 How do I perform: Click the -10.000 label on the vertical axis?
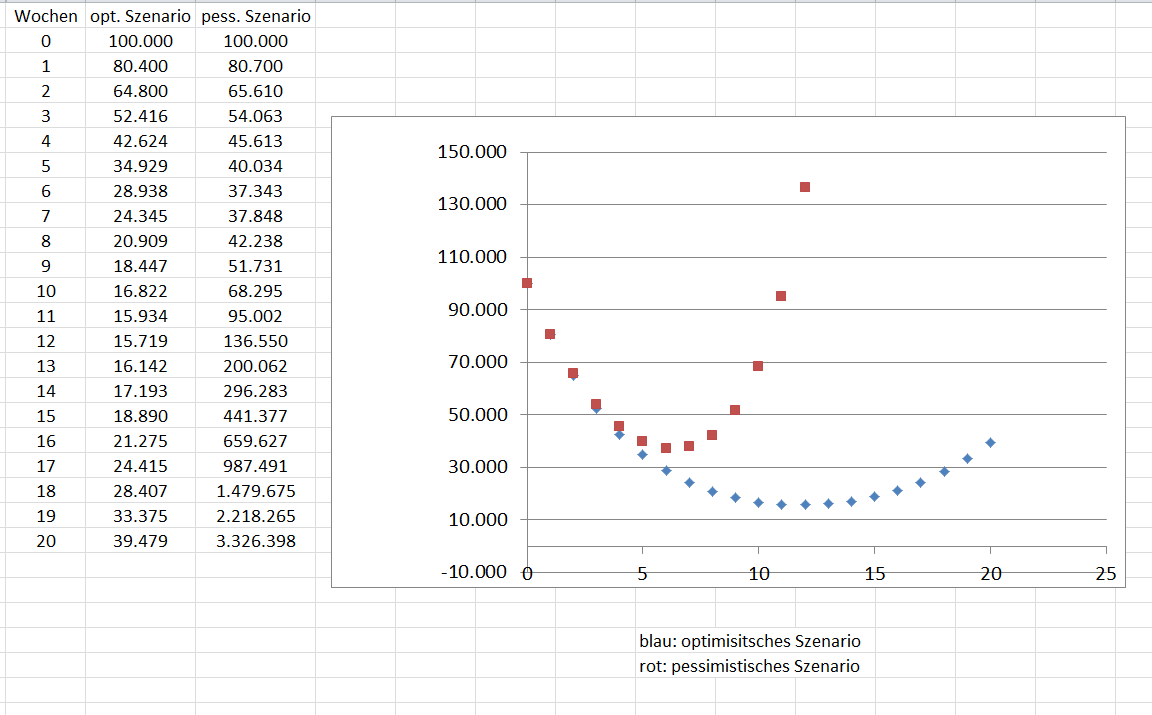pyautogui.click(x=472, y=572)
